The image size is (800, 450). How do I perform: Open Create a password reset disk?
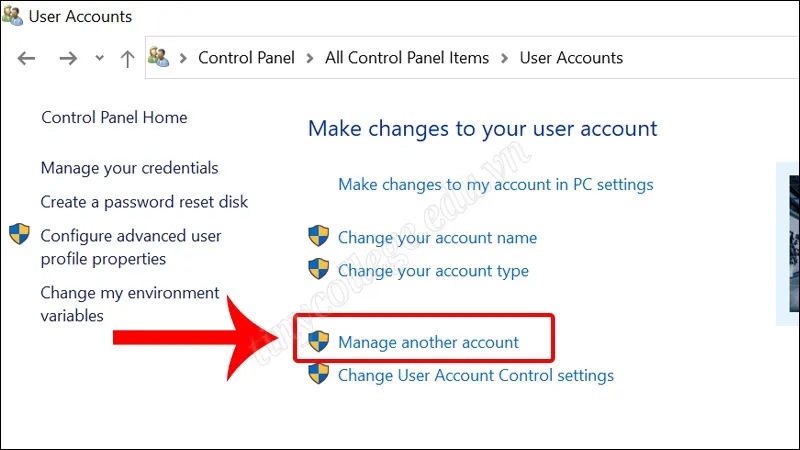144,202
